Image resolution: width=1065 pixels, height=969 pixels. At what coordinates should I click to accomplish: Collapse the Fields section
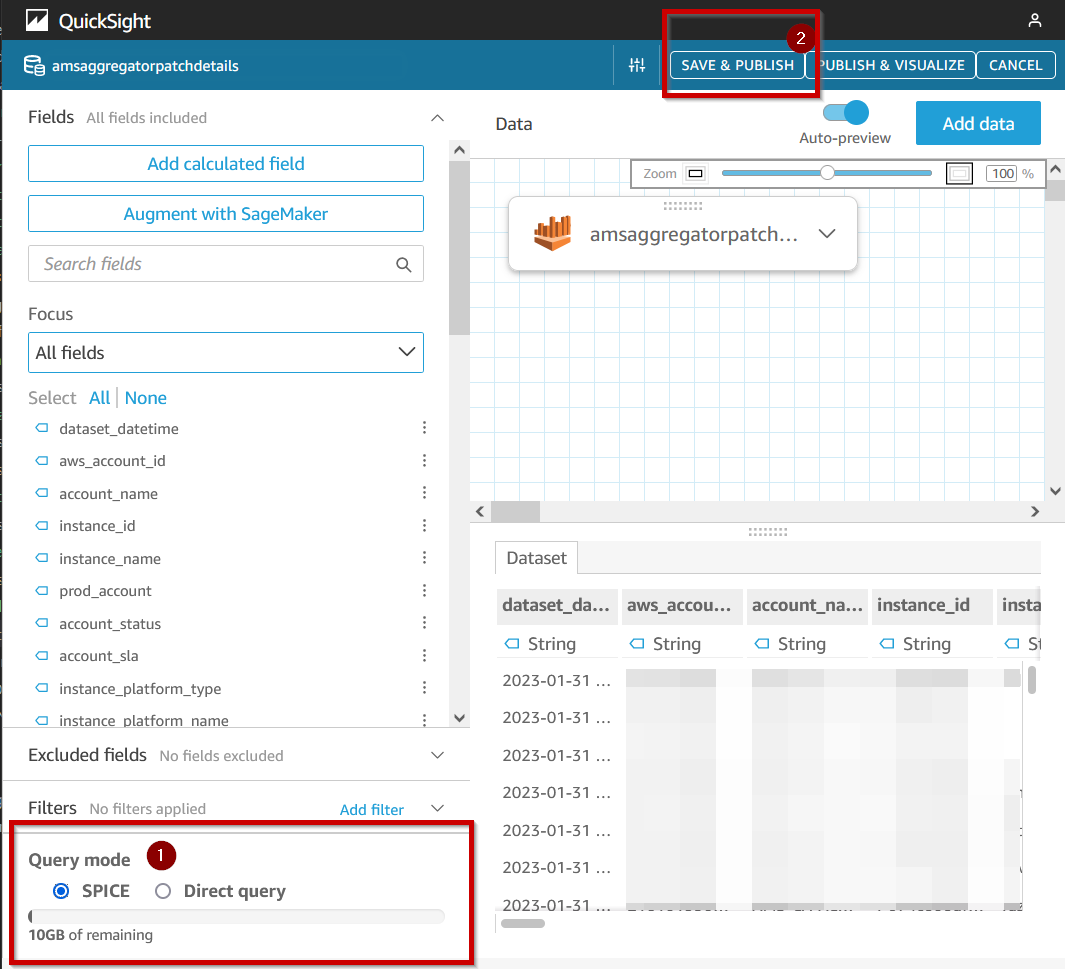pyautogui.click(x=437, y=118)
